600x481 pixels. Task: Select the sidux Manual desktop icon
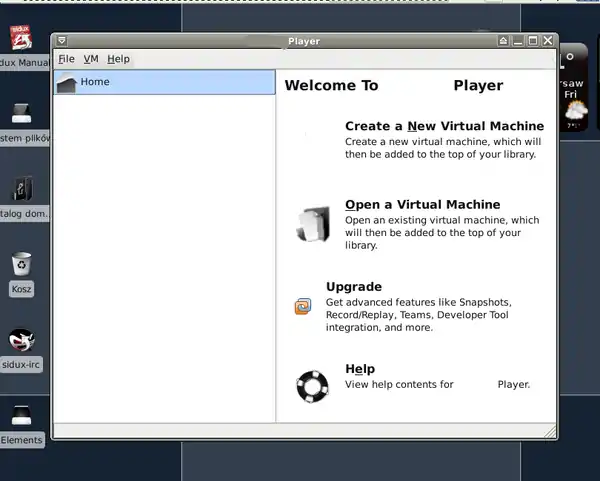21,40
